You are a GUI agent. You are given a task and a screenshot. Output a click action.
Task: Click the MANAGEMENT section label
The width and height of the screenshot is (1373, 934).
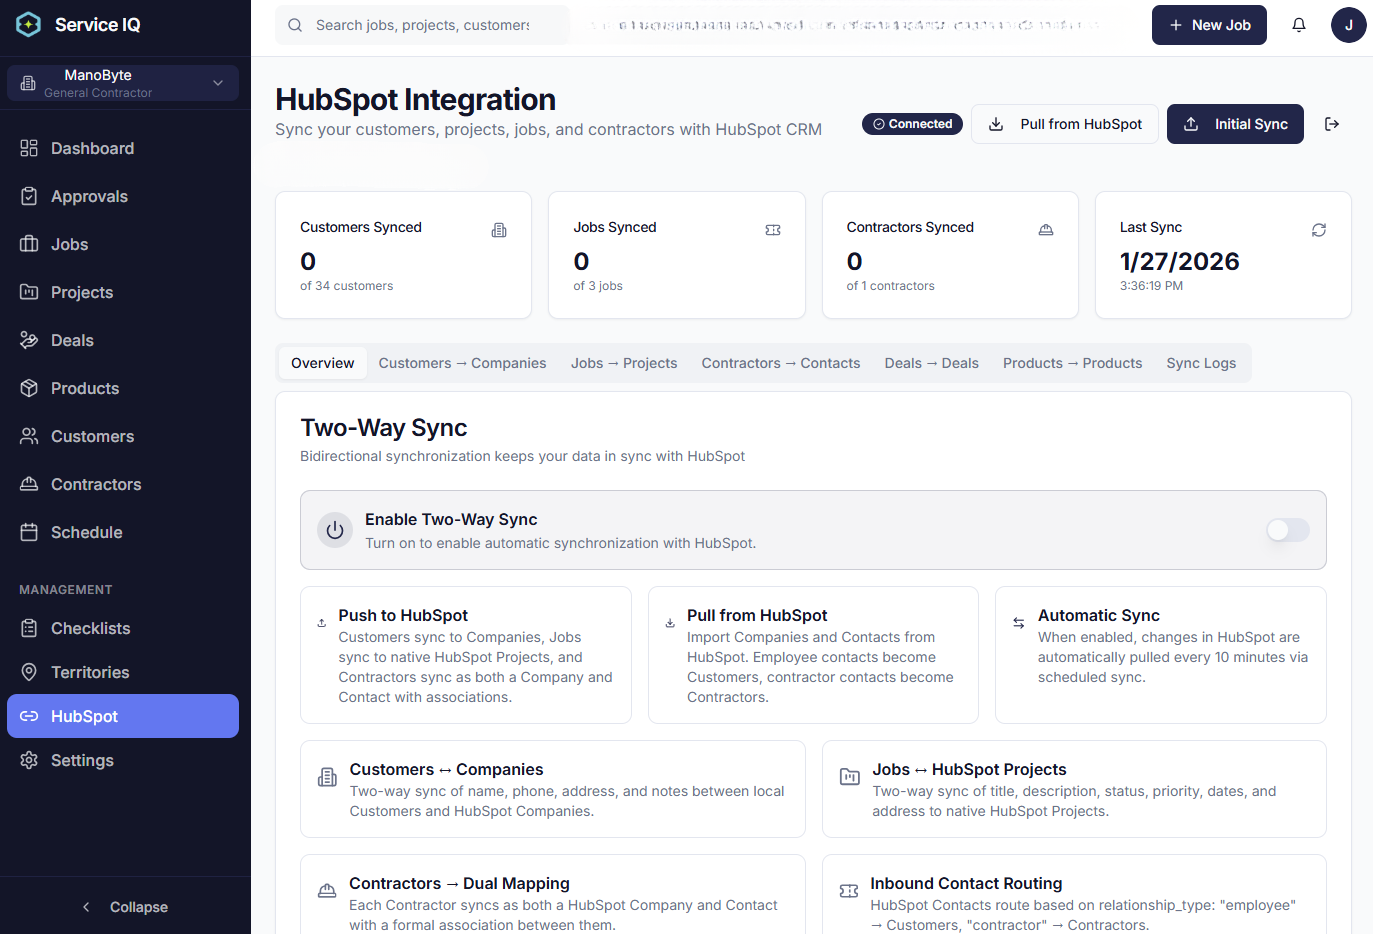pos(66,590)
